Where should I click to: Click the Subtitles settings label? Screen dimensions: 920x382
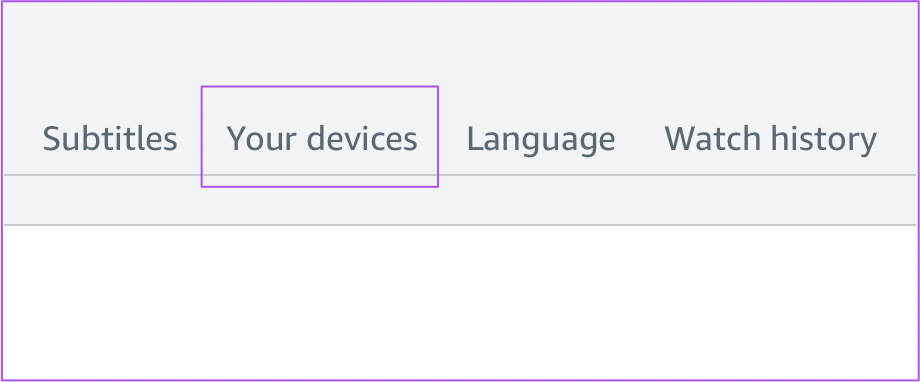point(110,139)
